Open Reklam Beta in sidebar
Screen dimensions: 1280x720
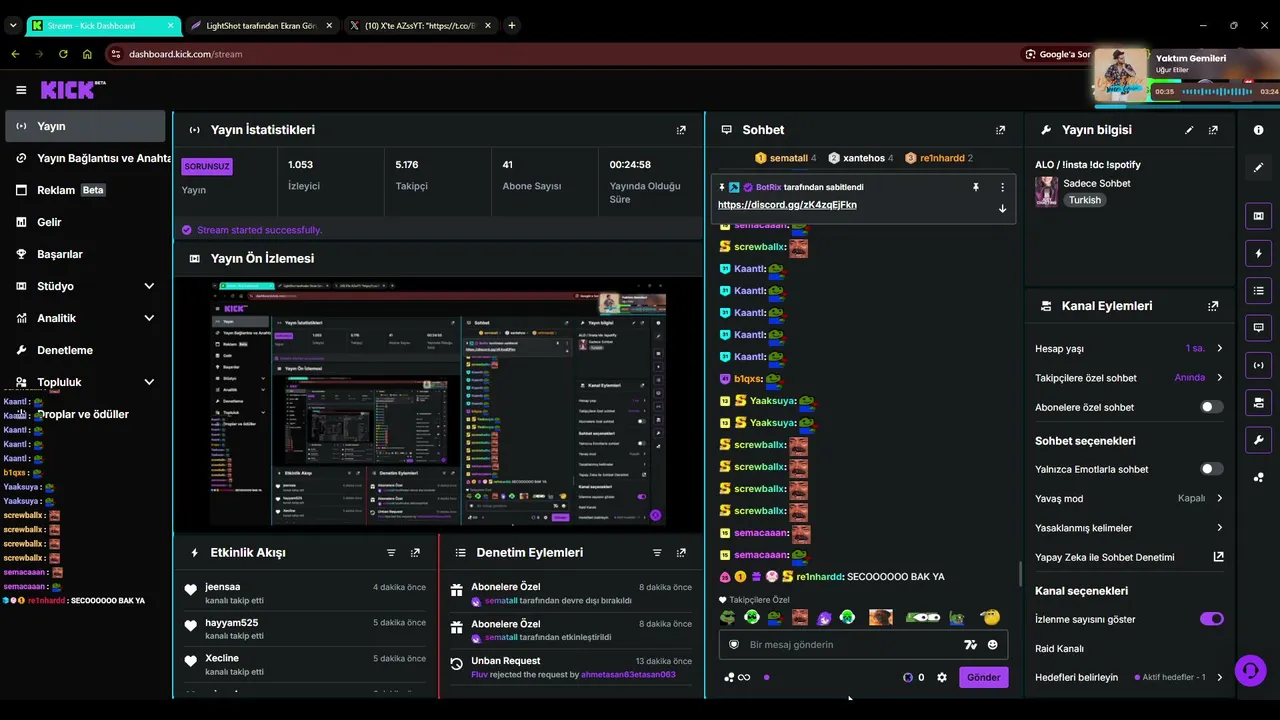tap(85, 190)
